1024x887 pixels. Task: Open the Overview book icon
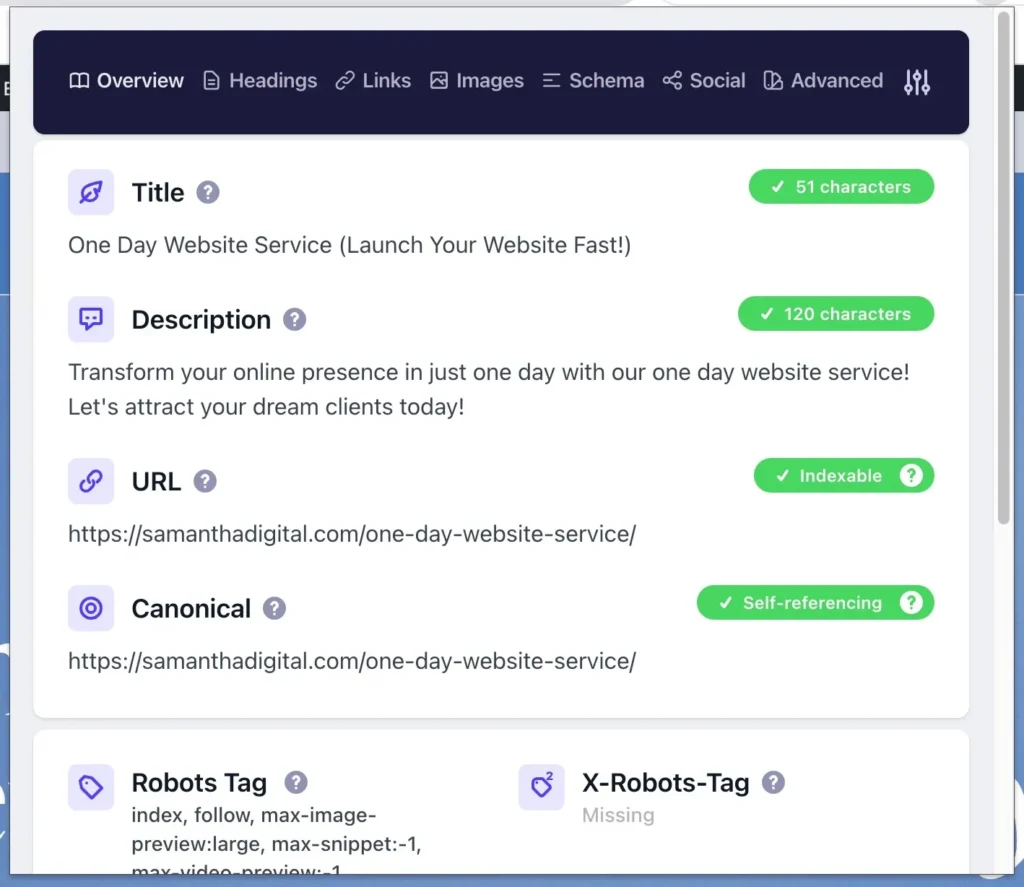pos(78,81)
